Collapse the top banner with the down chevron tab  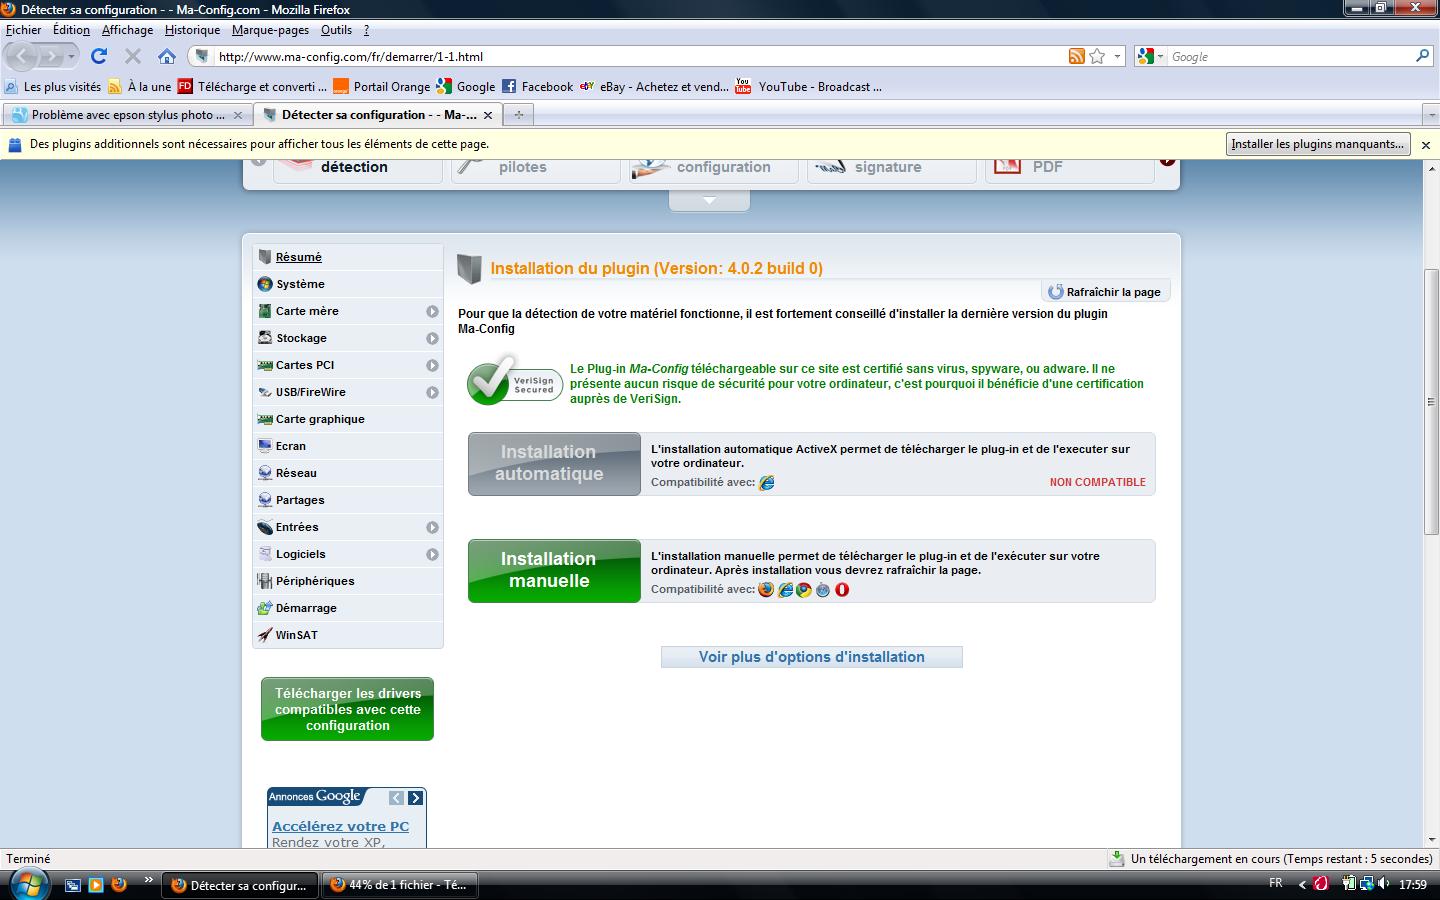709,201
